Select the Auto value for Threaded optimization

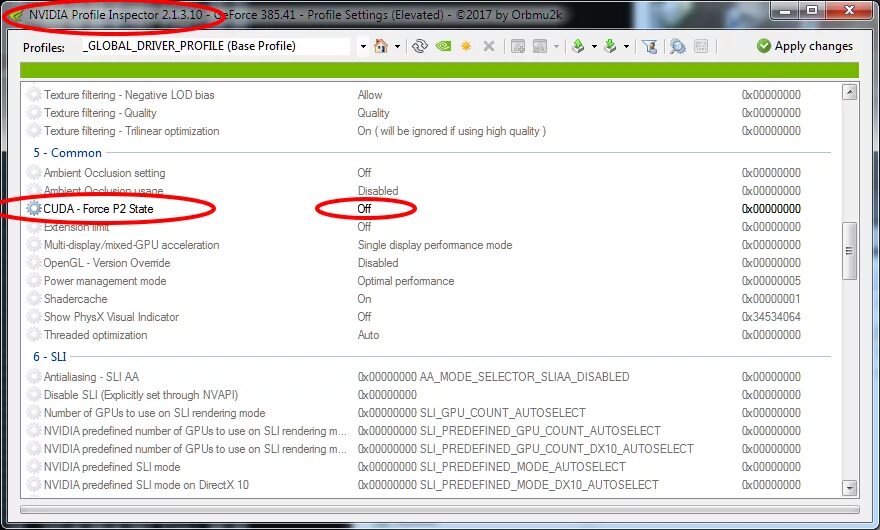tap(368, 335)
